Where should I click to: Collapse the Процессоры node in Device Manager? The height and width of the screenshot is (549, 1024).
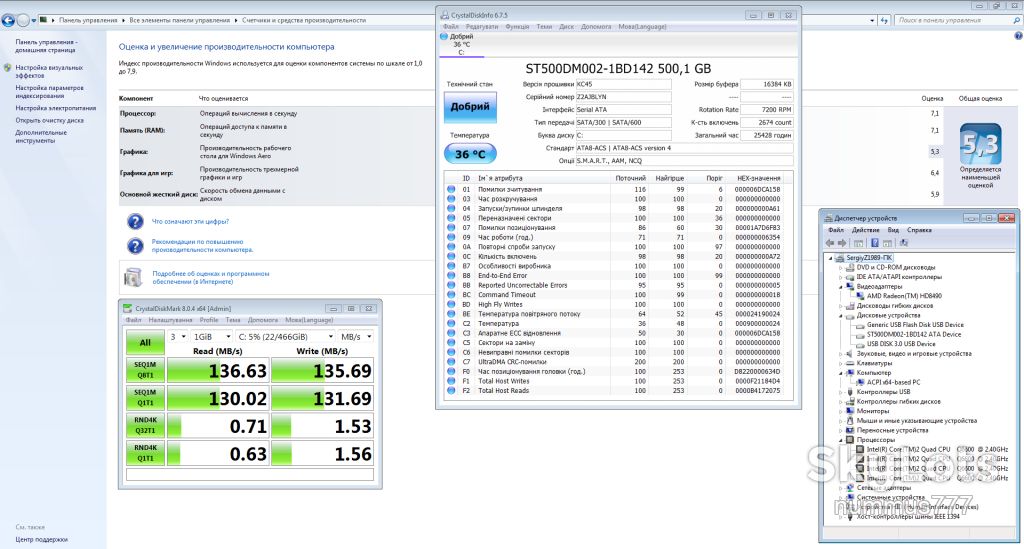[841, 440]
